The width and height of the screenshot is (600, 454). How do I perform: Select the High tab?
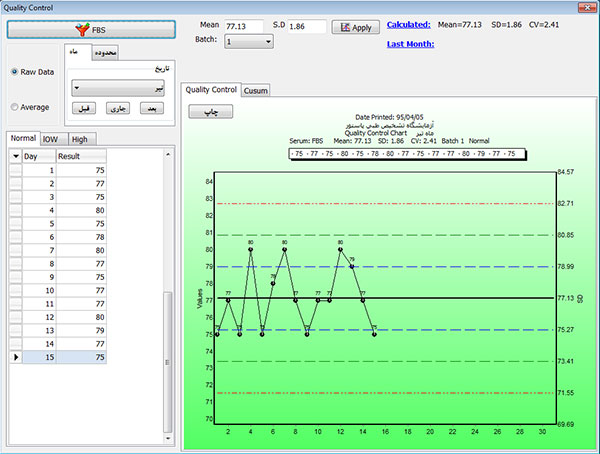(x=82, y=139)
